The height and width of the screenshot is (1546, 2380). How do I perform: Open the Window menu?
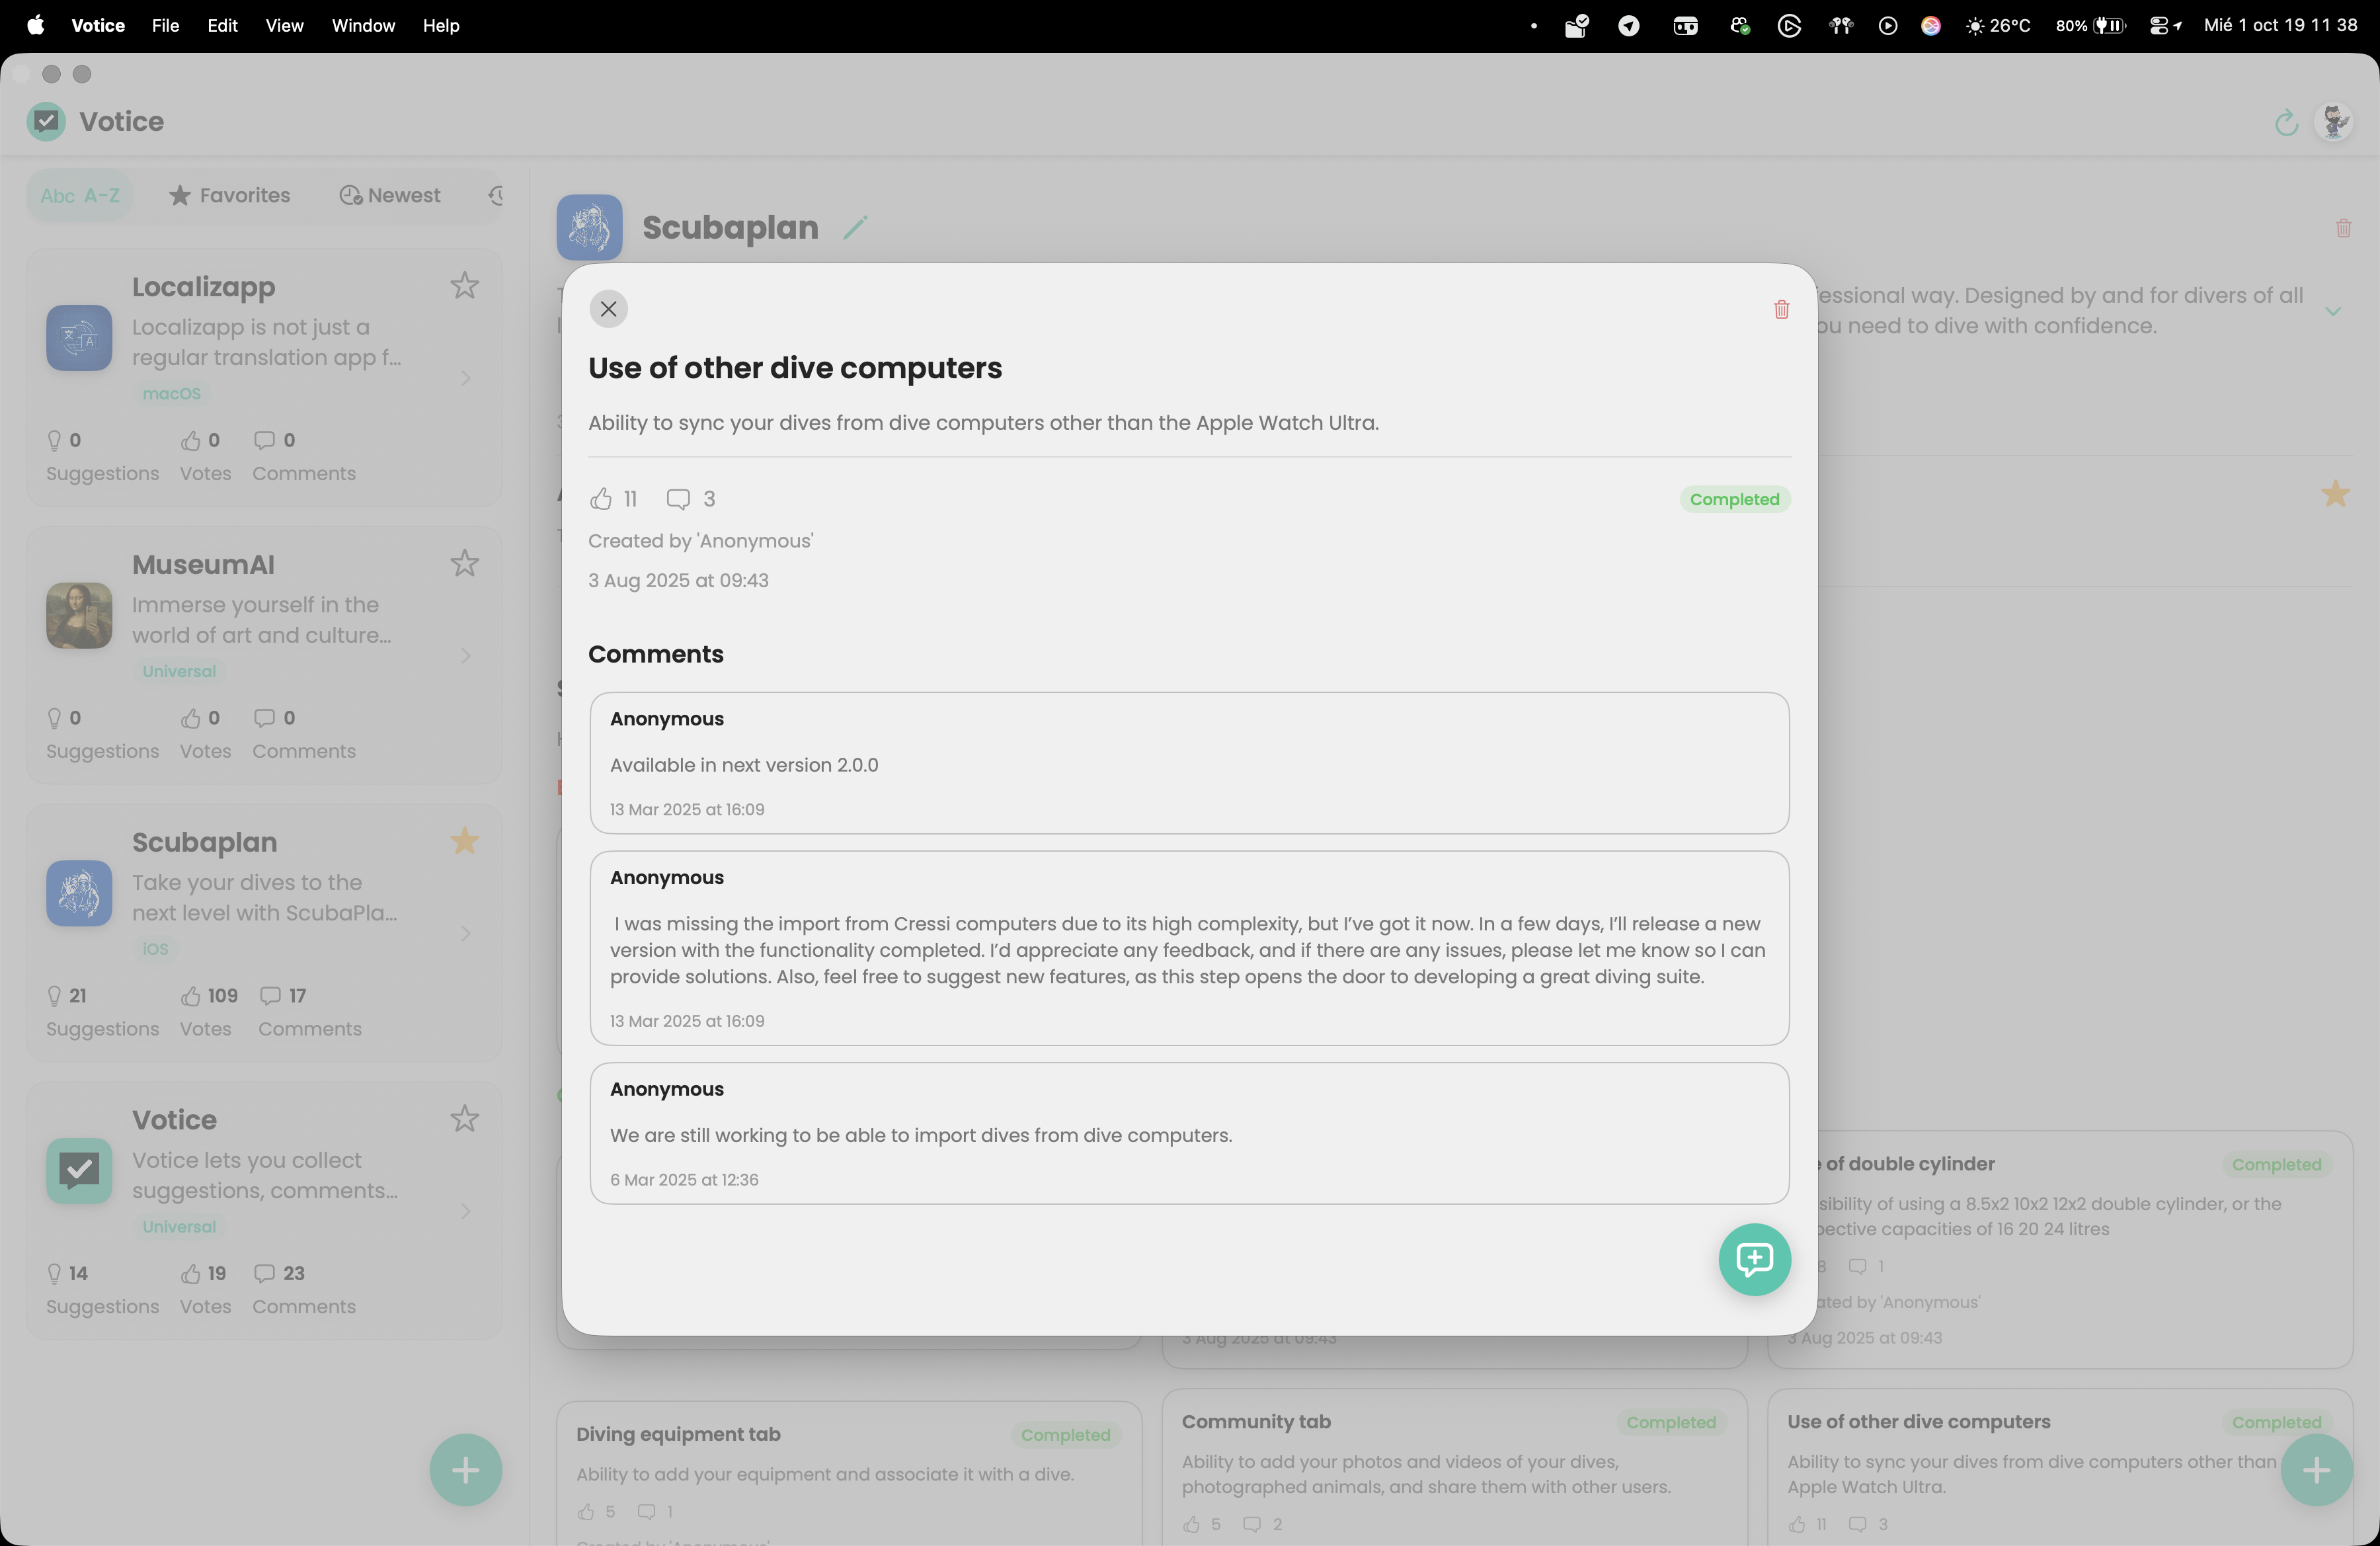[363, 26]
